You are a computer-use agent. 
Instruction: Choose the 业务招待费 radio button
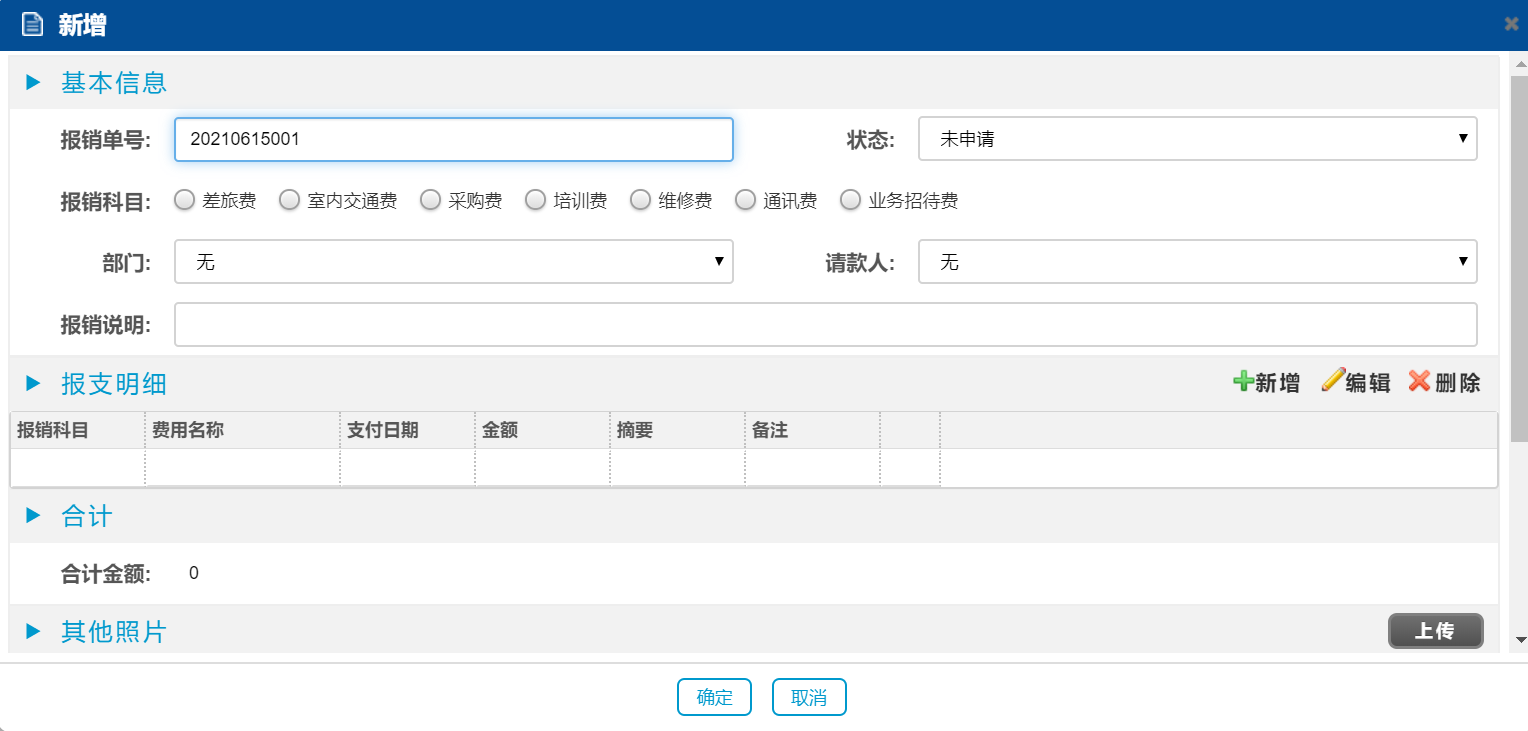pyautogui.click(x=850, y=201)
